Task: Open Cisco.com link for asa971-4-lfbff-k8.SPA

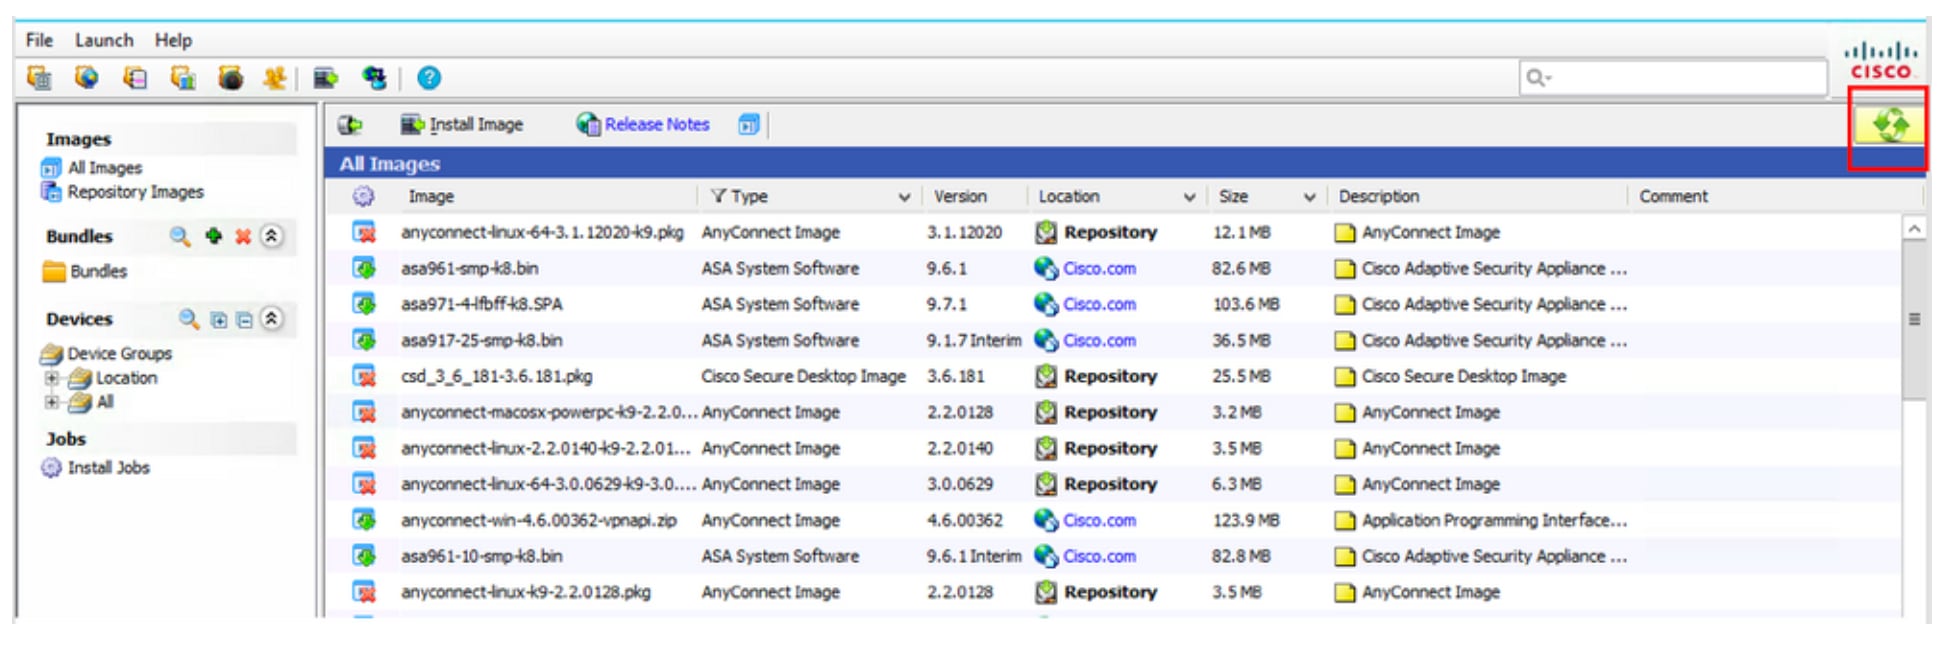Action: [x=1099, y=304]
